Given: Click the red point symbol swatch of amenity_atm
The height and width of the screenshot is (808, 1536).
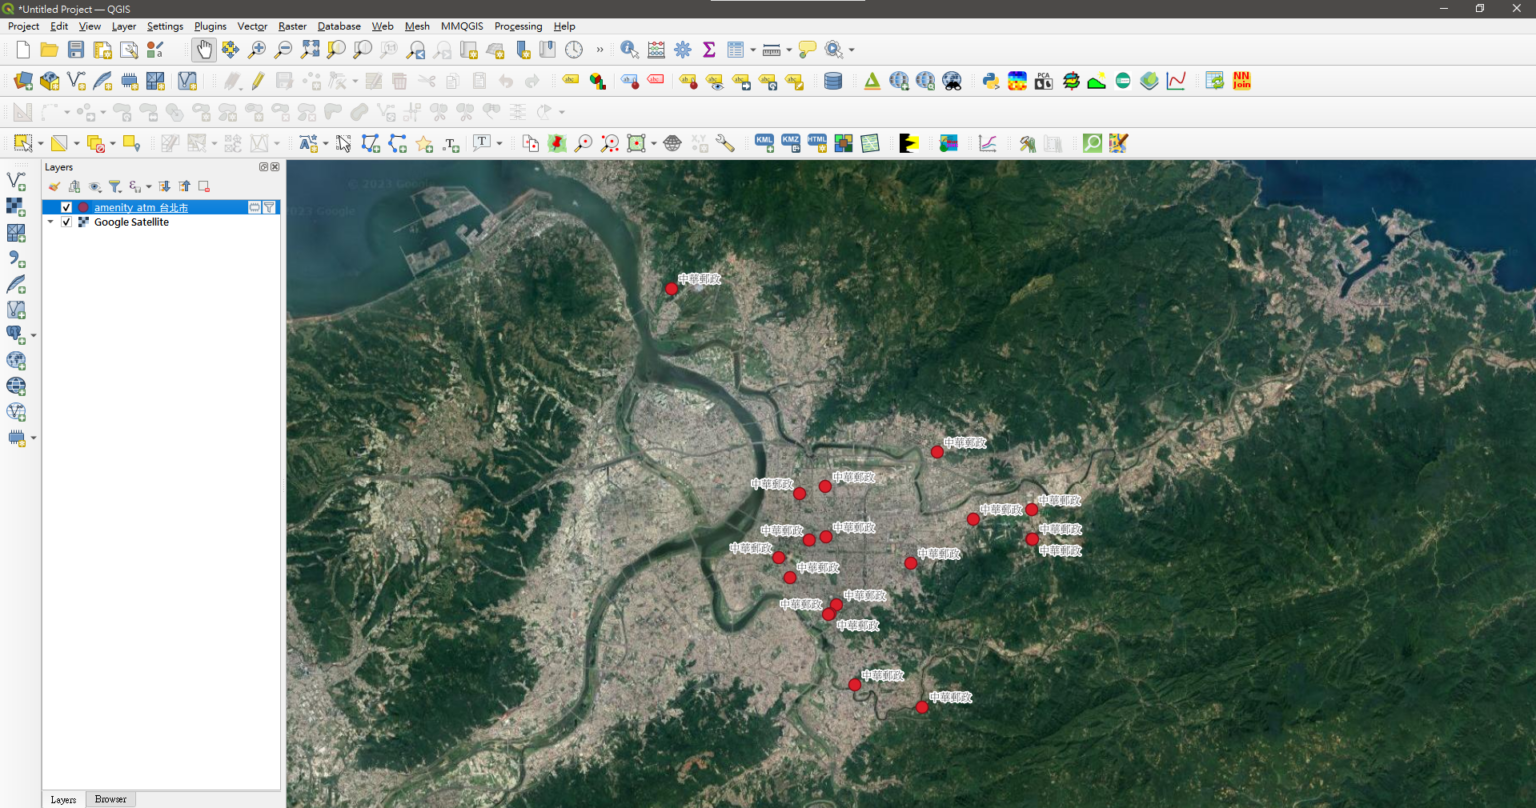Looking at the screenshot, I should (x=83, y=207).
